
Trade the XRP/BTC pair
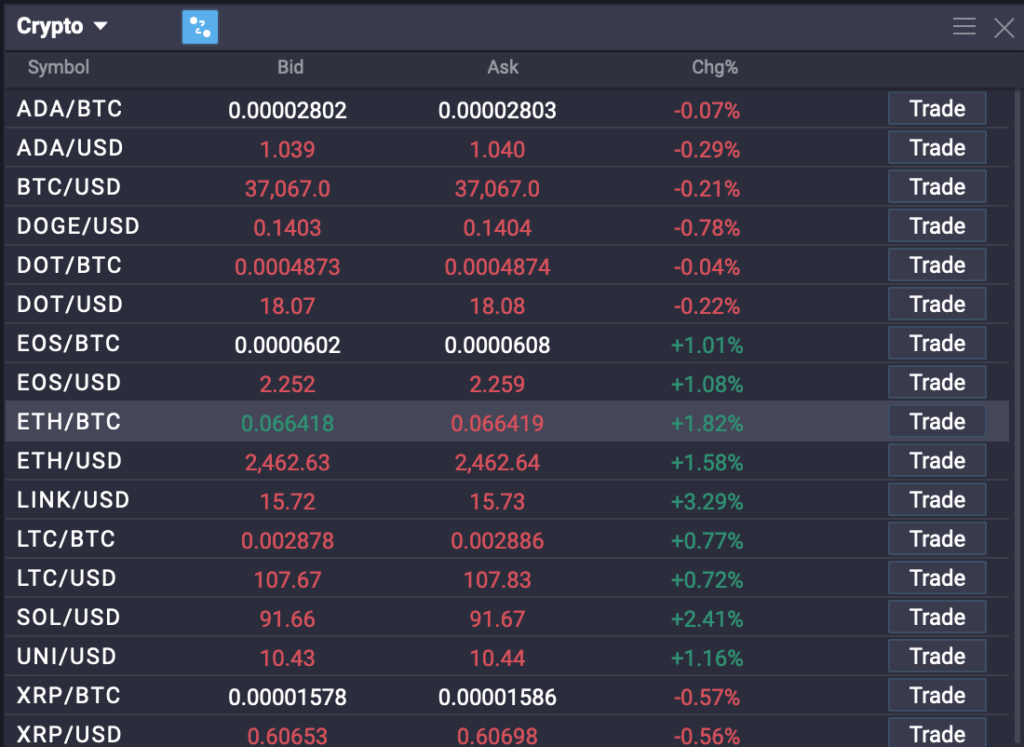[x=936, y=695]
